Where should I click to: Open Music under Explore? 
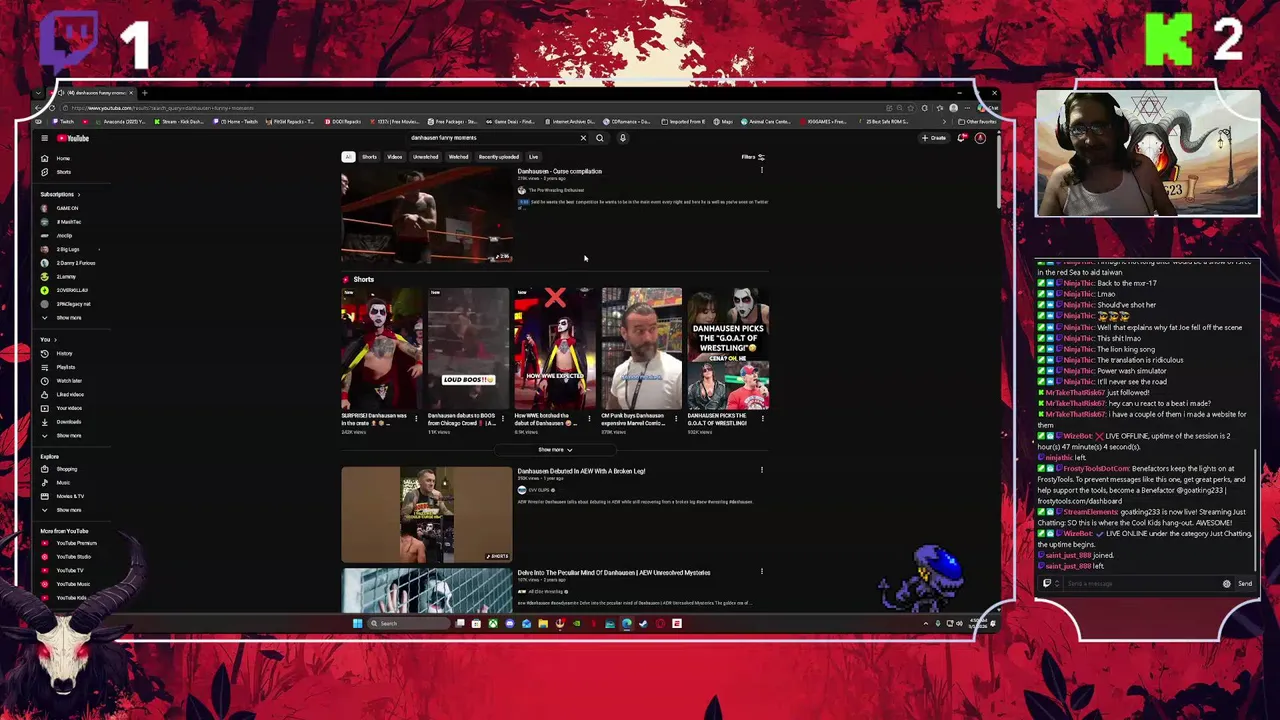(63, 483)
